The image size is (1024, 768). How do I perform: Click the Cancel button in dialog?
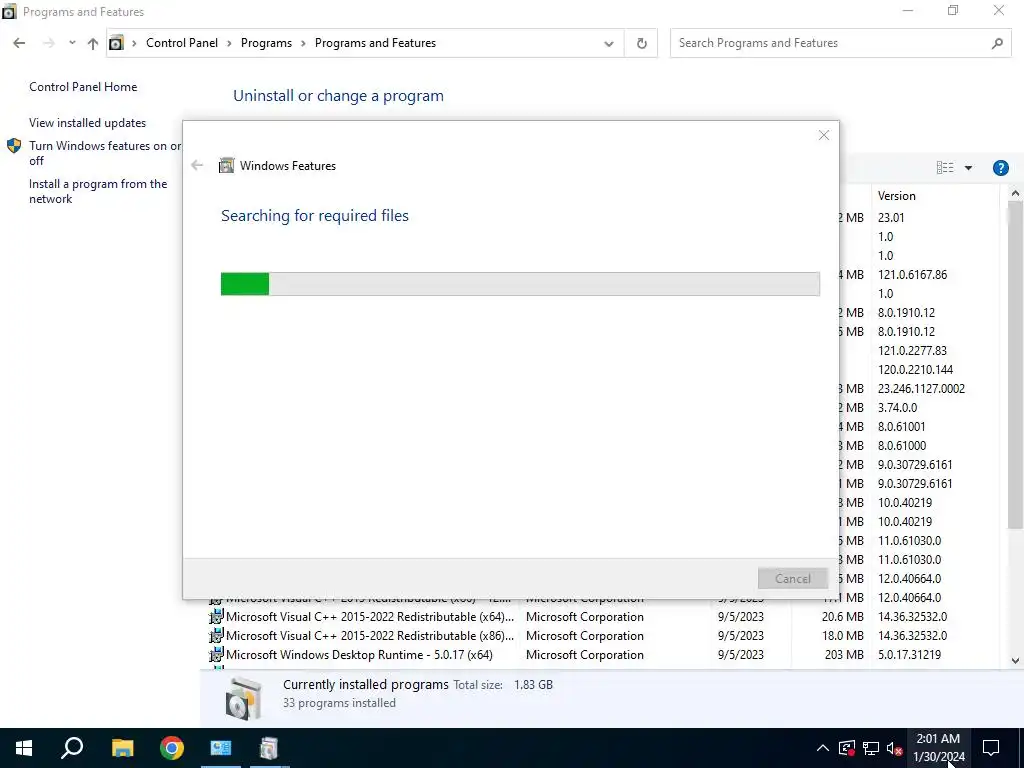792,579
